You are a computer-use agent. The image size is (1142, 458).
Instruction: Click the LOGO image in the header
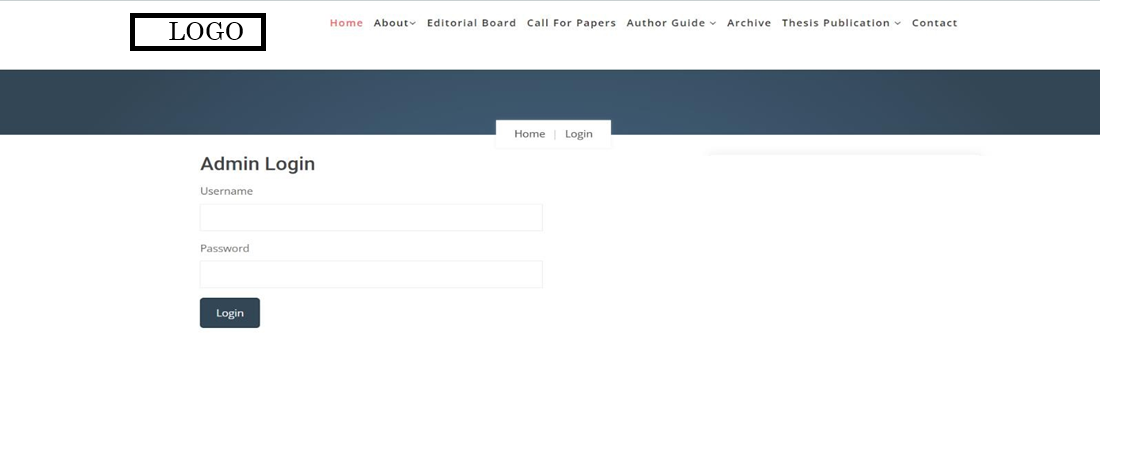198,32
